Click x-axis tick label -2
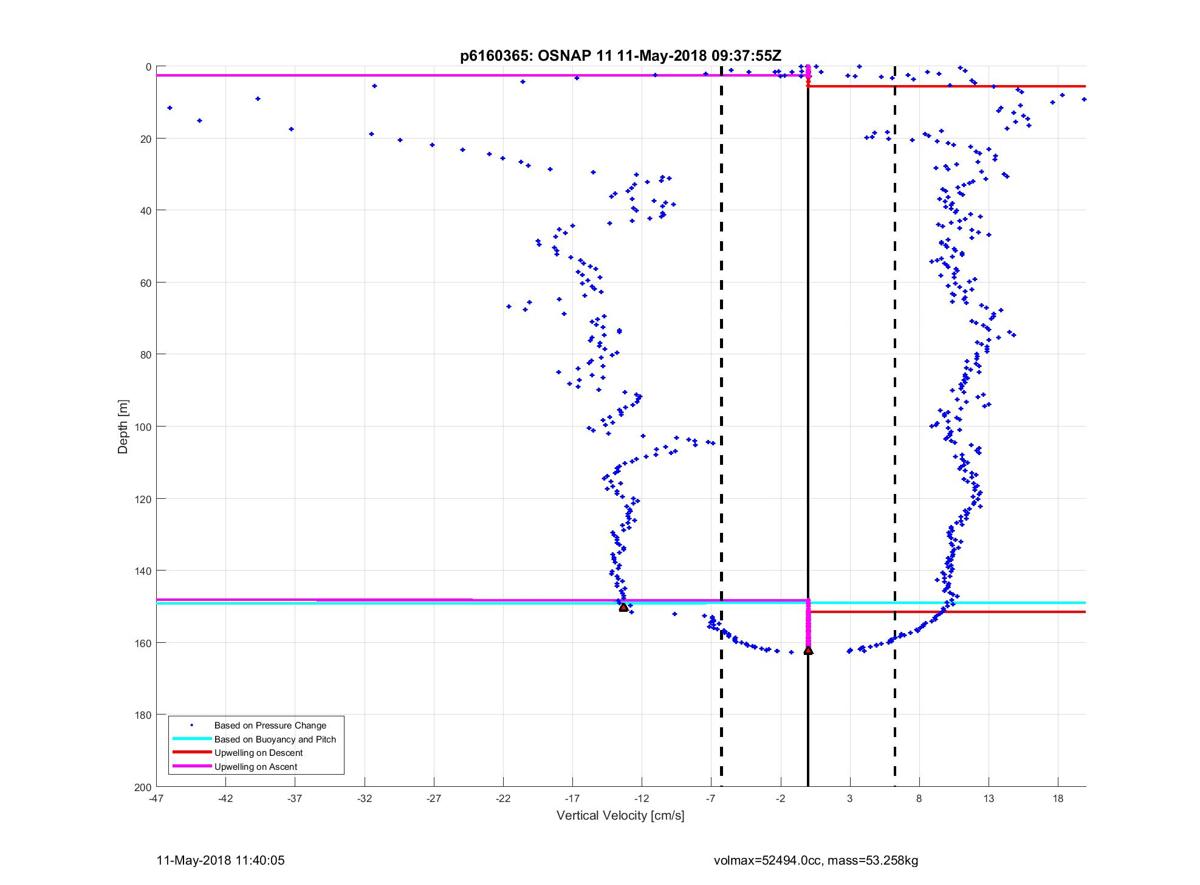 pyautogui.click(x=780, y=799)
